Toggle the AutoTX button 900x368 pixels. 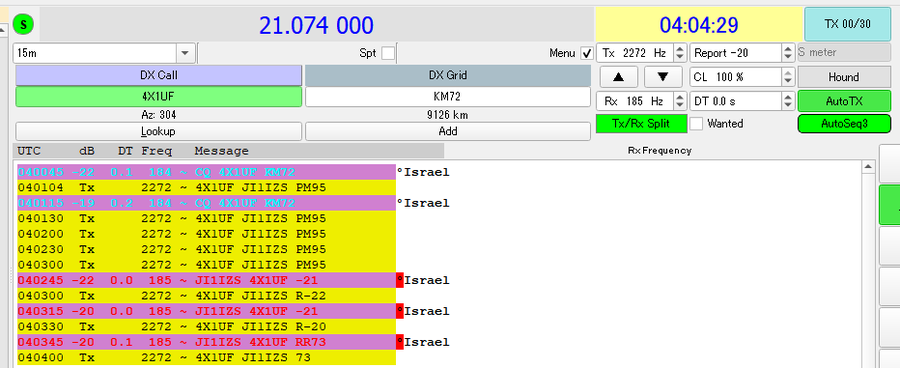click(x=844, y=101)
